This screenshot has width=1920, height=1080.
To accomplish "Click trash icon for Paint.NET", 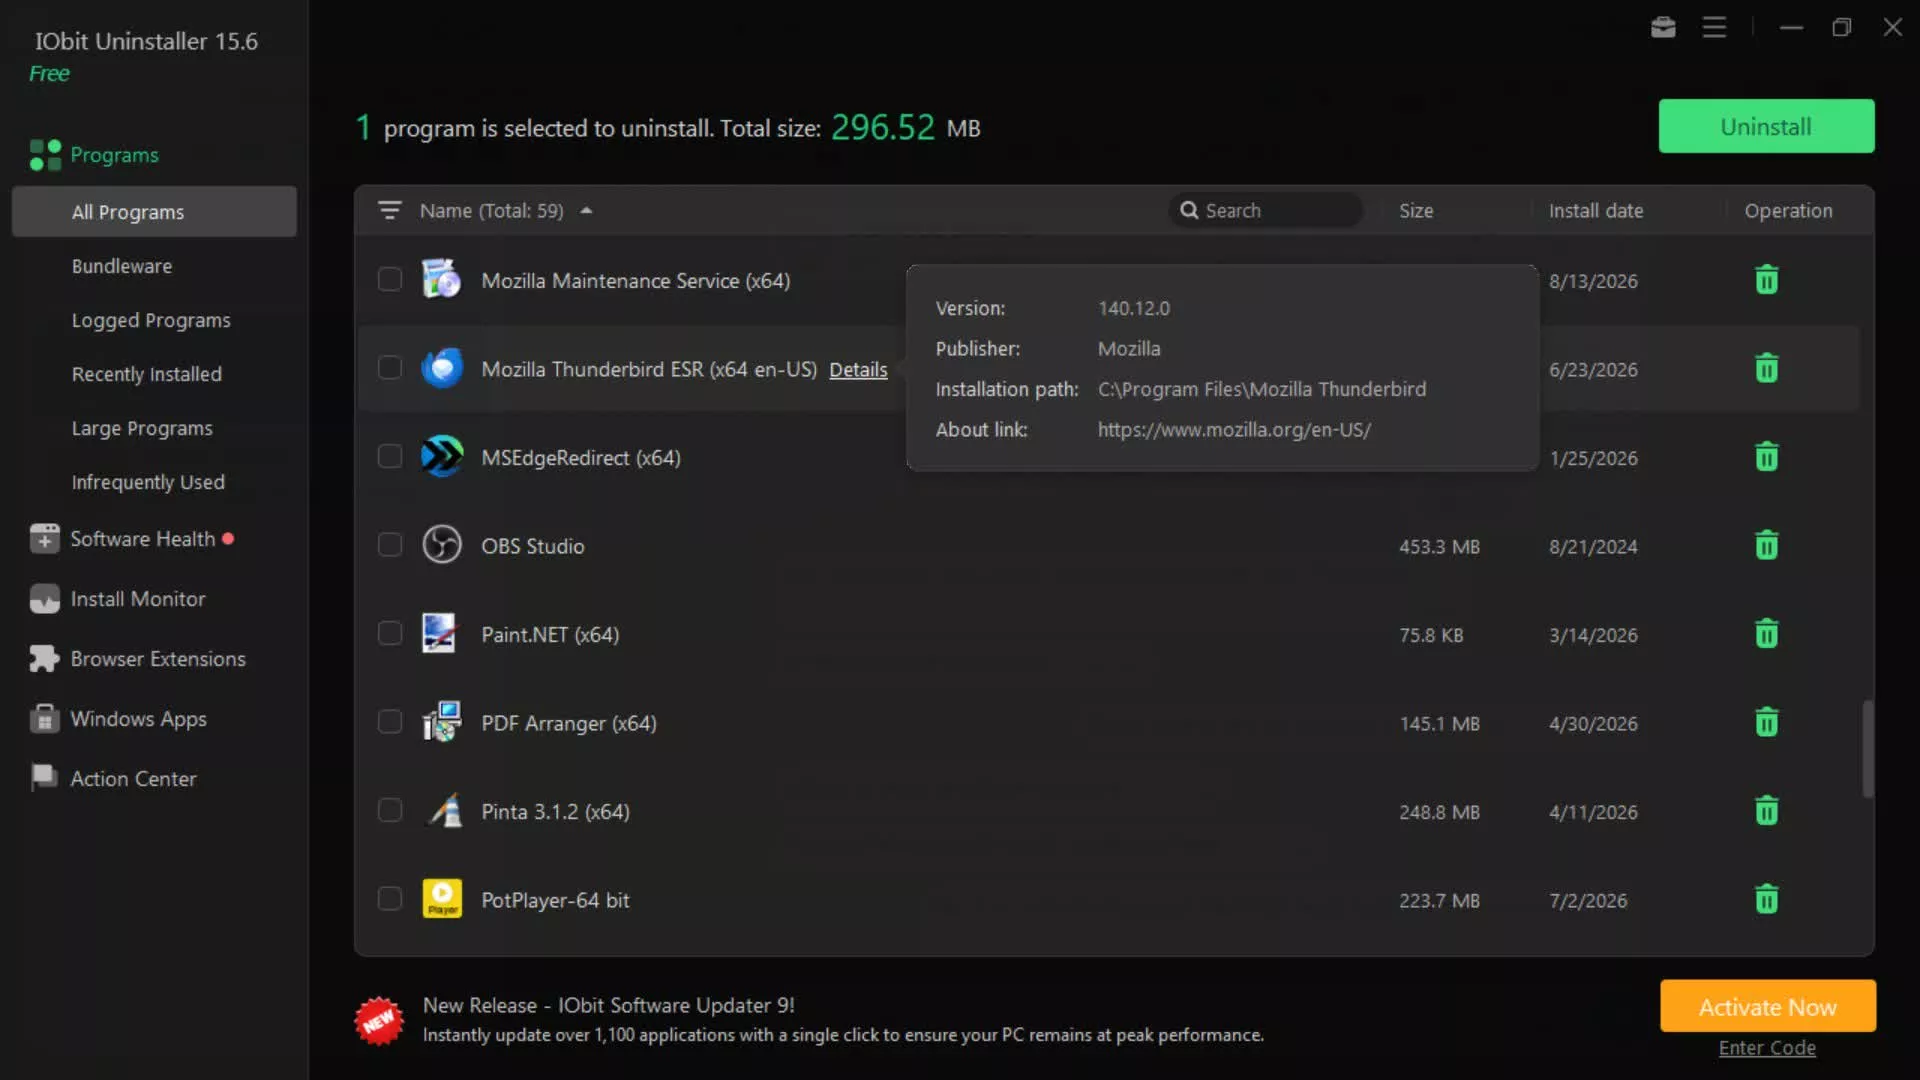I will click(x=1767, y=634).
